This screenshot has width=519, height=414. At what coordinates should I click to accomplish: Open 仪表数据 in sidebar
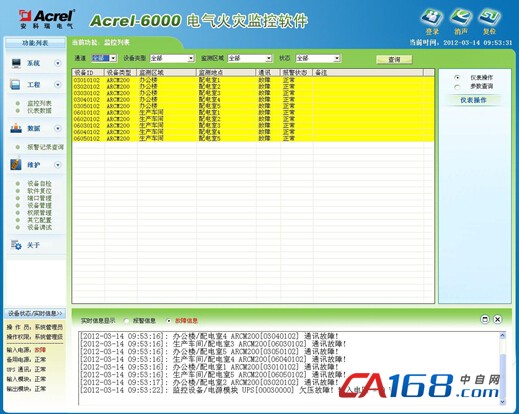pyautogui.click(x=39, y=111)
